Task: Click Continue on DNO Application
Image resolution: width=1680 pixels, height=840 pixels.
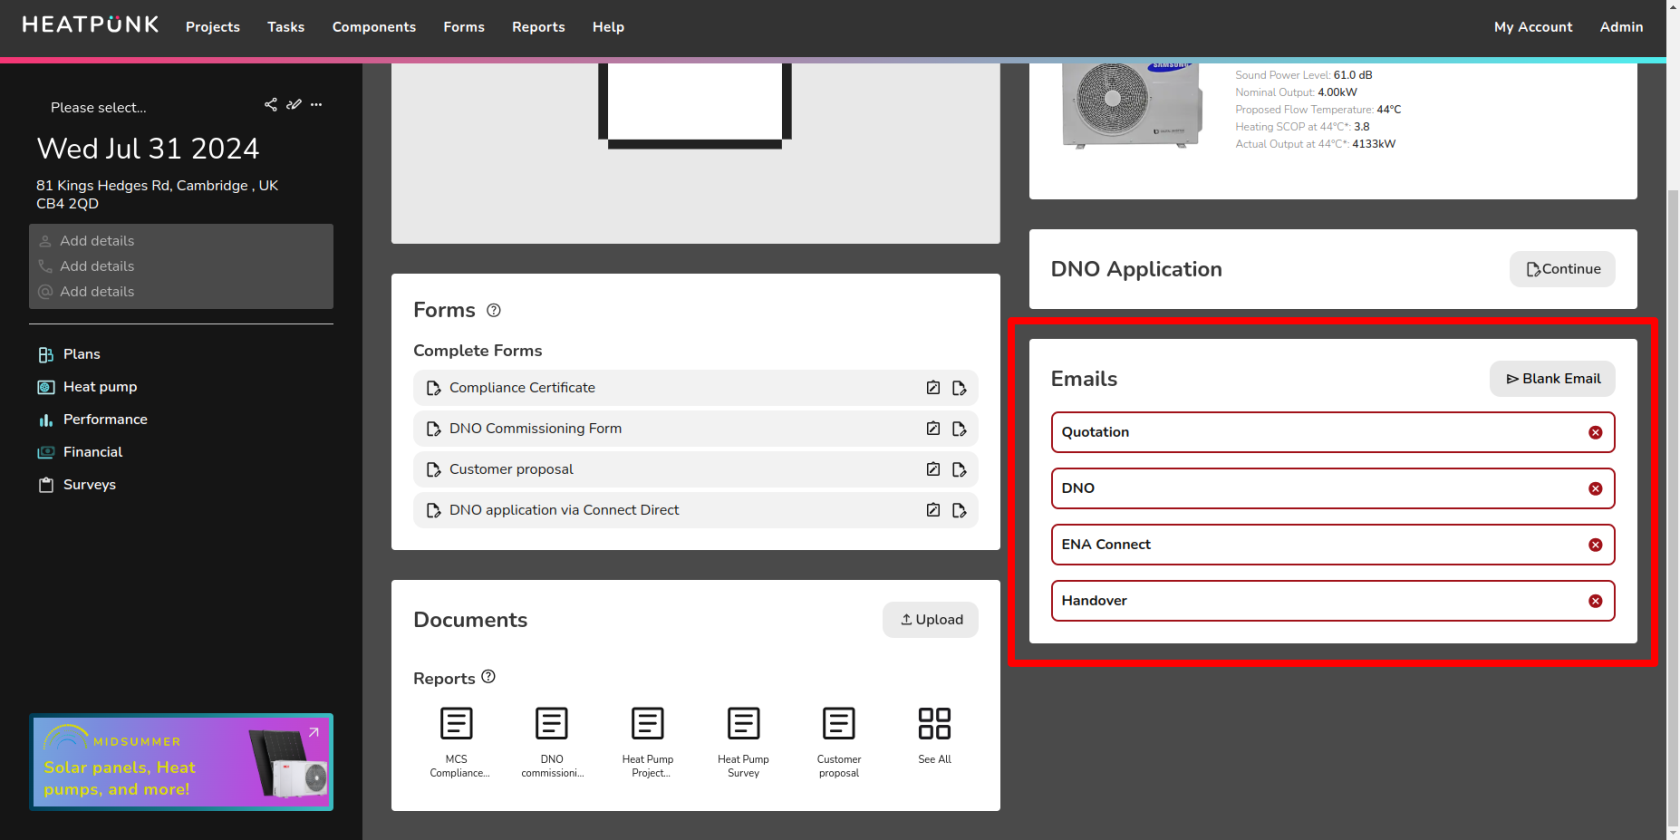Action: (1562, 269)
